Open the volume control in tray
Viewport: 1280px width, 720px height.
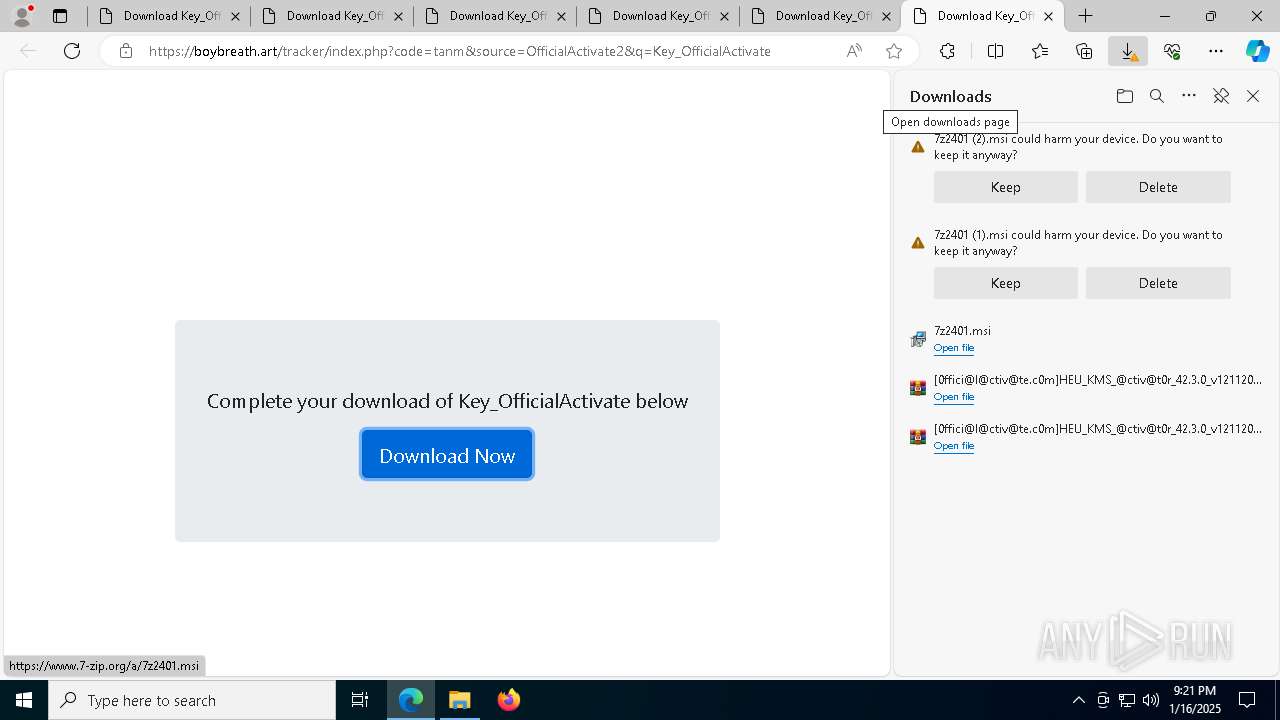tap(1151, 700)
